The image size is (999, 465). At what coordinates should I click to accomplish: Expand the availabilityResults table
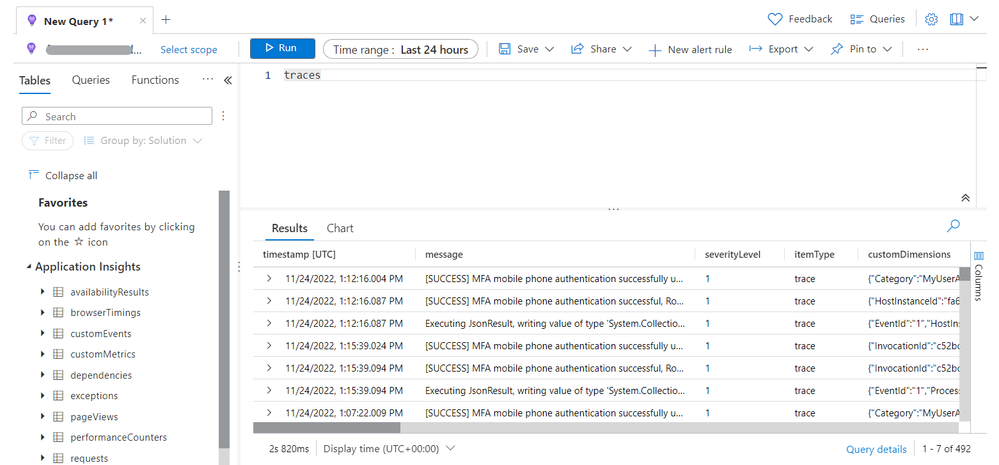click(42, 292)
